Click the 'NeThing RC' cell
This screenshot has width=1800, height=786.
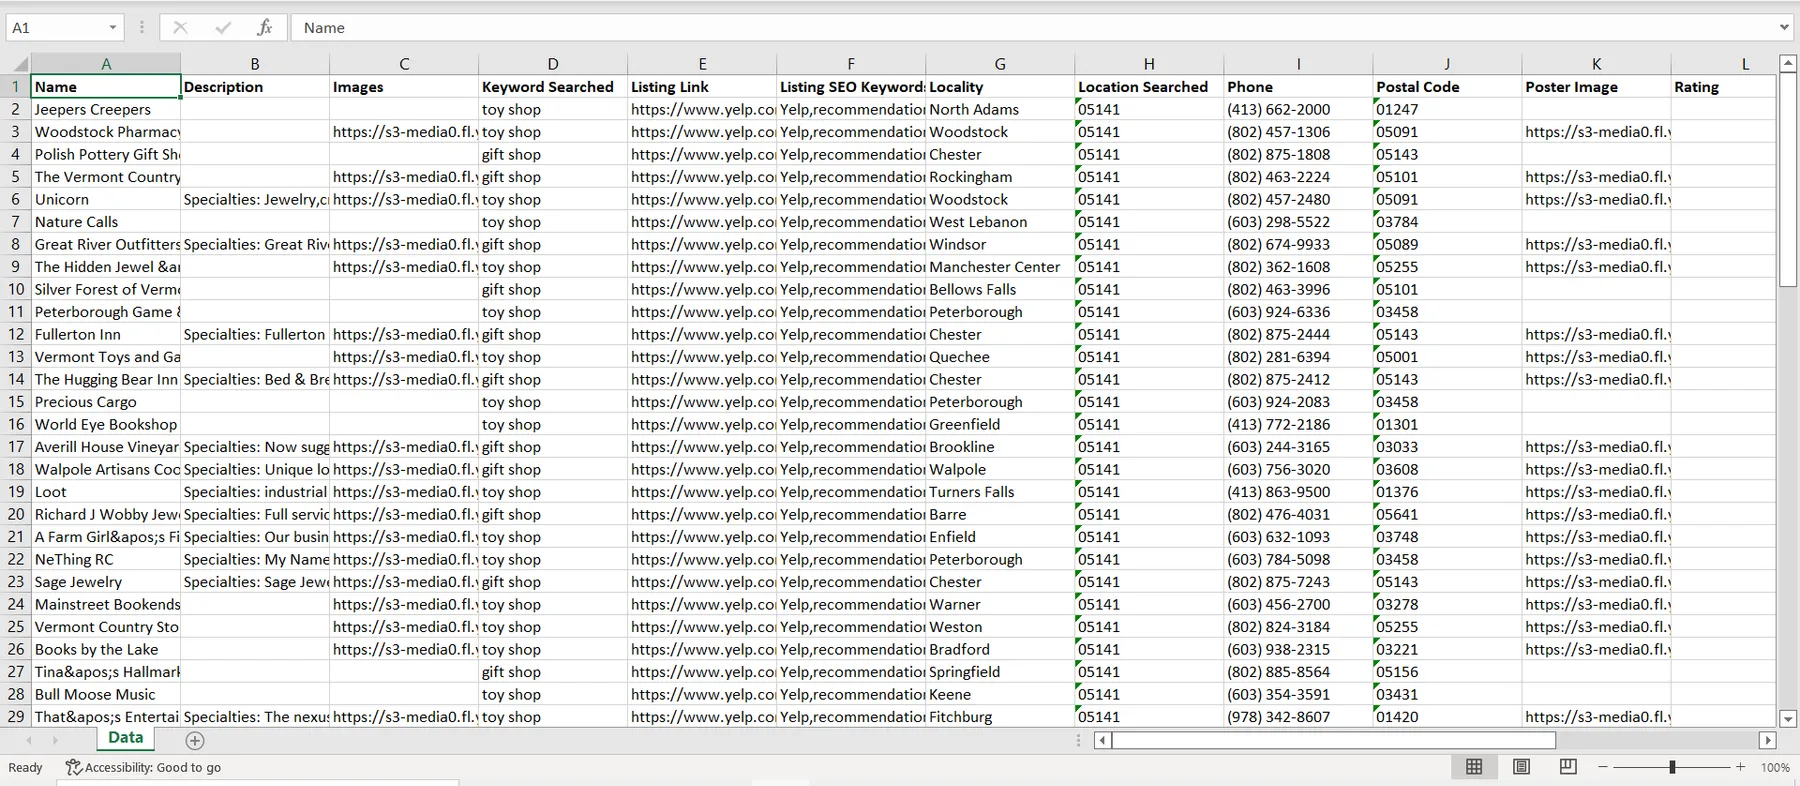[106, 560]
